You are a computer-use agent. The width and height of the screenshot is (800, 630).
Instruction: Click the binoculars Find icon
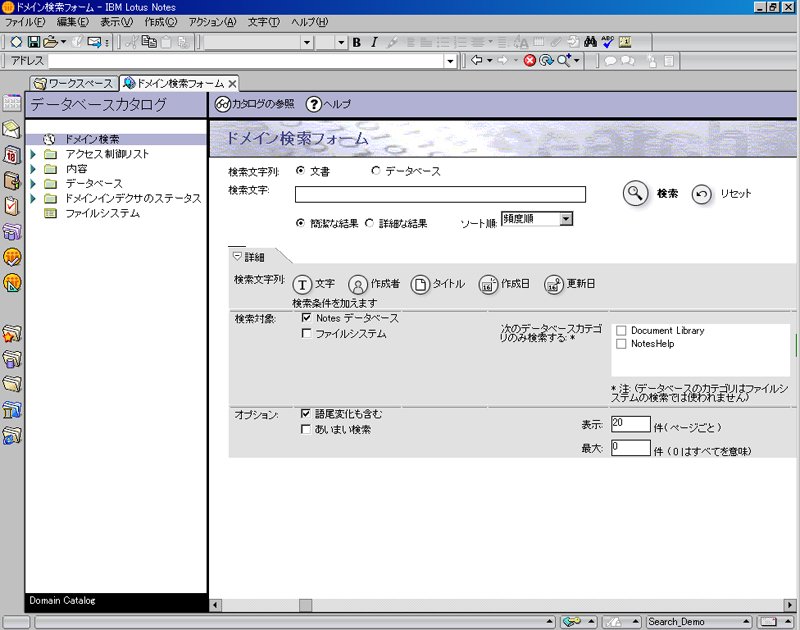[591, 42]
